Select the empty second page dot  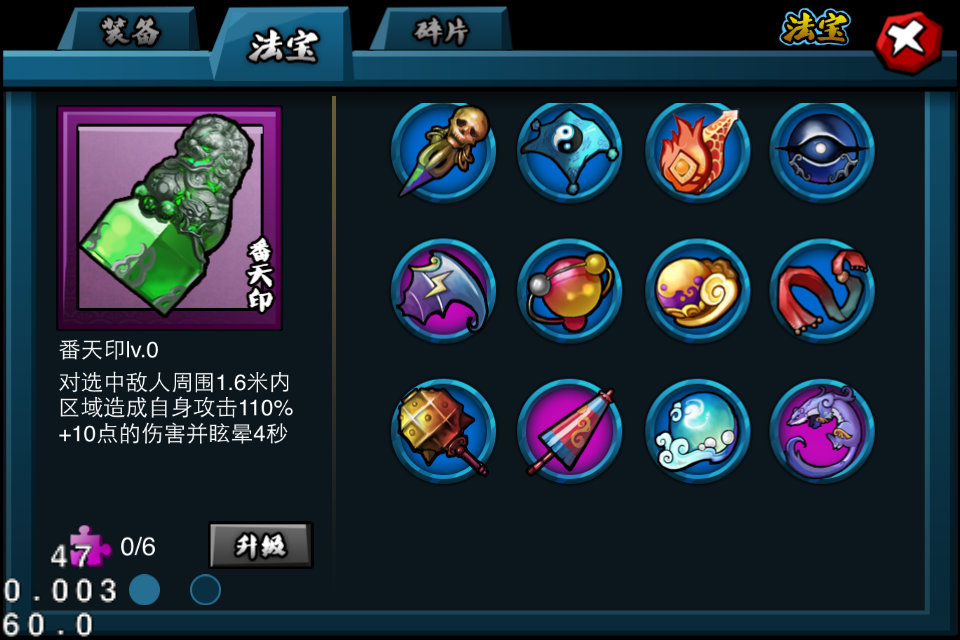pos(205,590)
